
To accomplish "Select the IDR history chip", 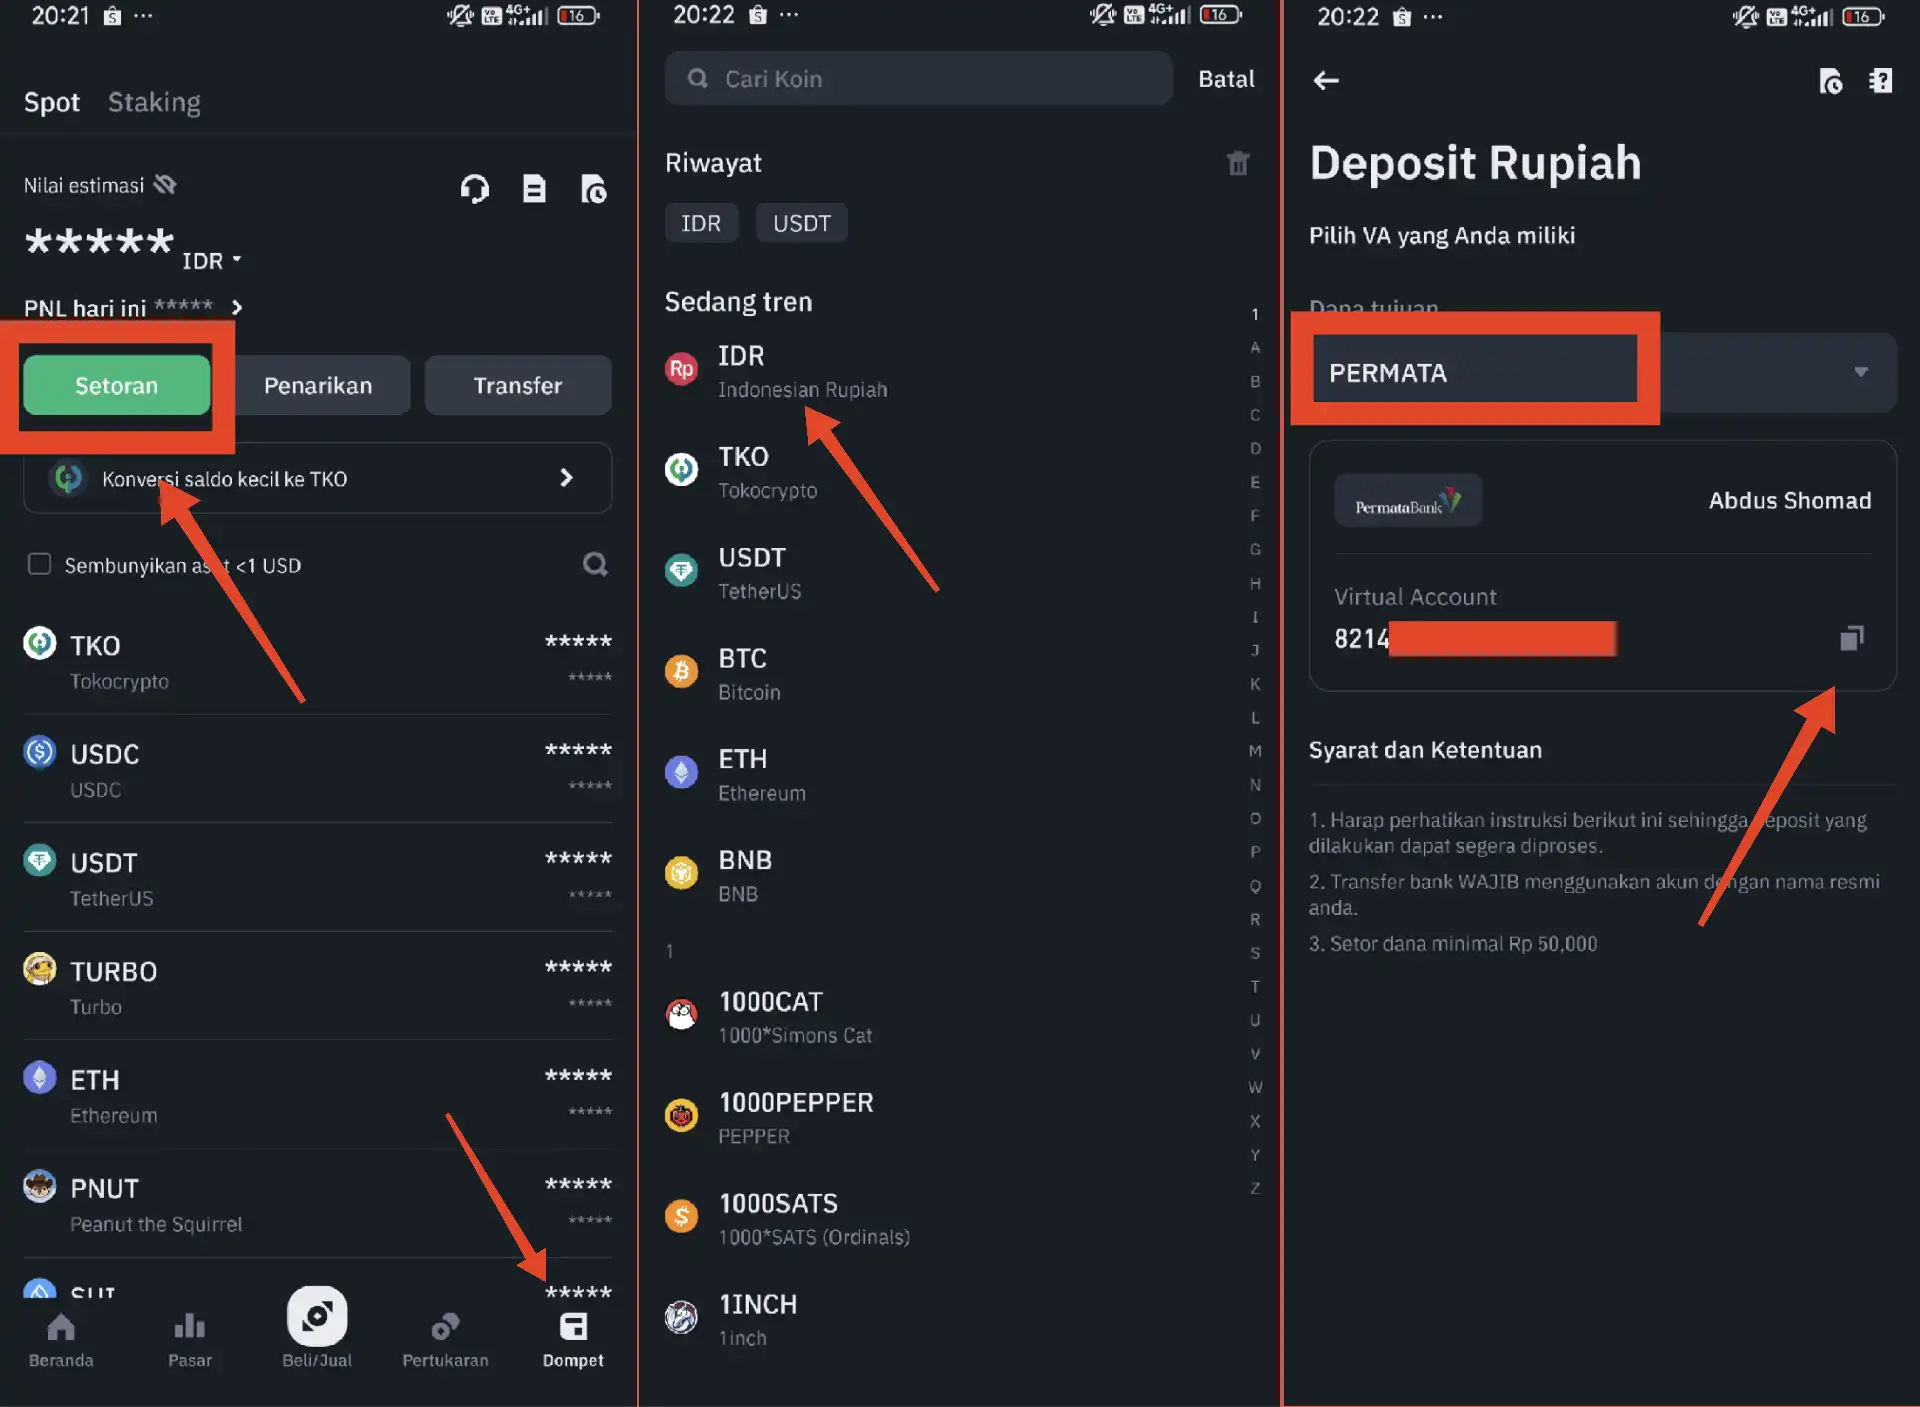I will pos(701,223).
